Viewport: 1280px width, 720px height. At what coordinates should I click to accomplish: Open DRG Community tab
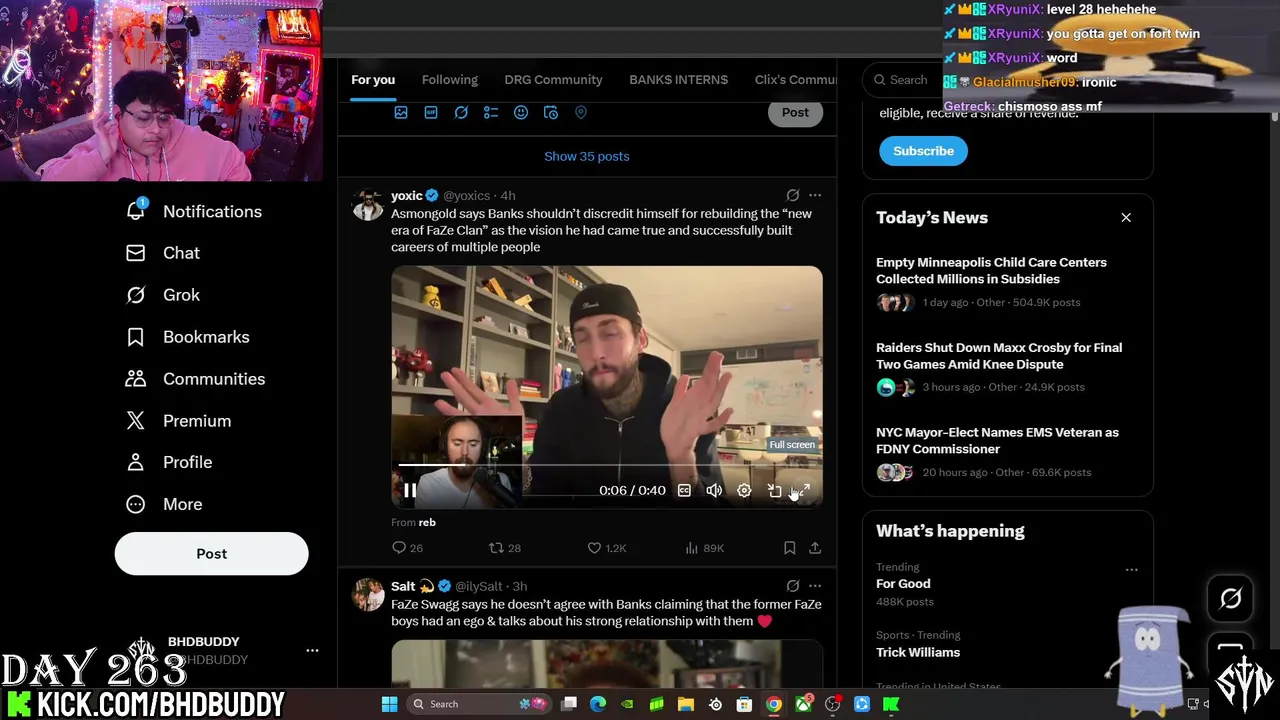(x=553, y=80)
